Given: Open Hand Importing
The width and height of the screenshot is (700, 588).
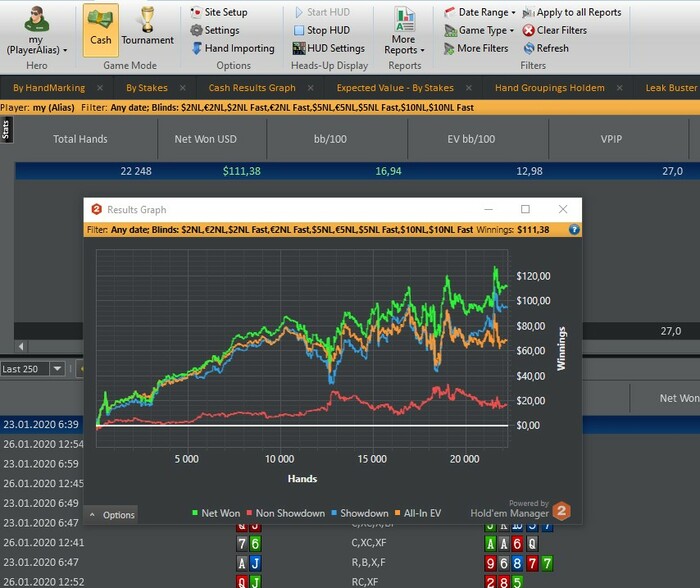Looking at the screenshot, I should click(233, 48).
